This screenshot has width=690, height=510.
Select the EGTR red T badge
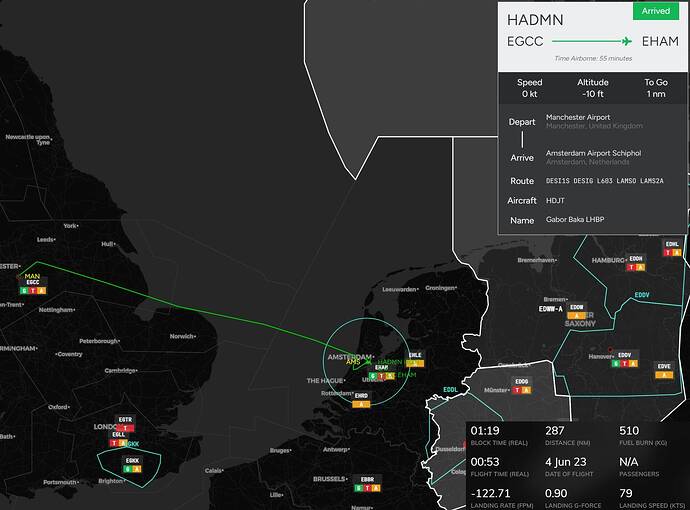point(125,428)
